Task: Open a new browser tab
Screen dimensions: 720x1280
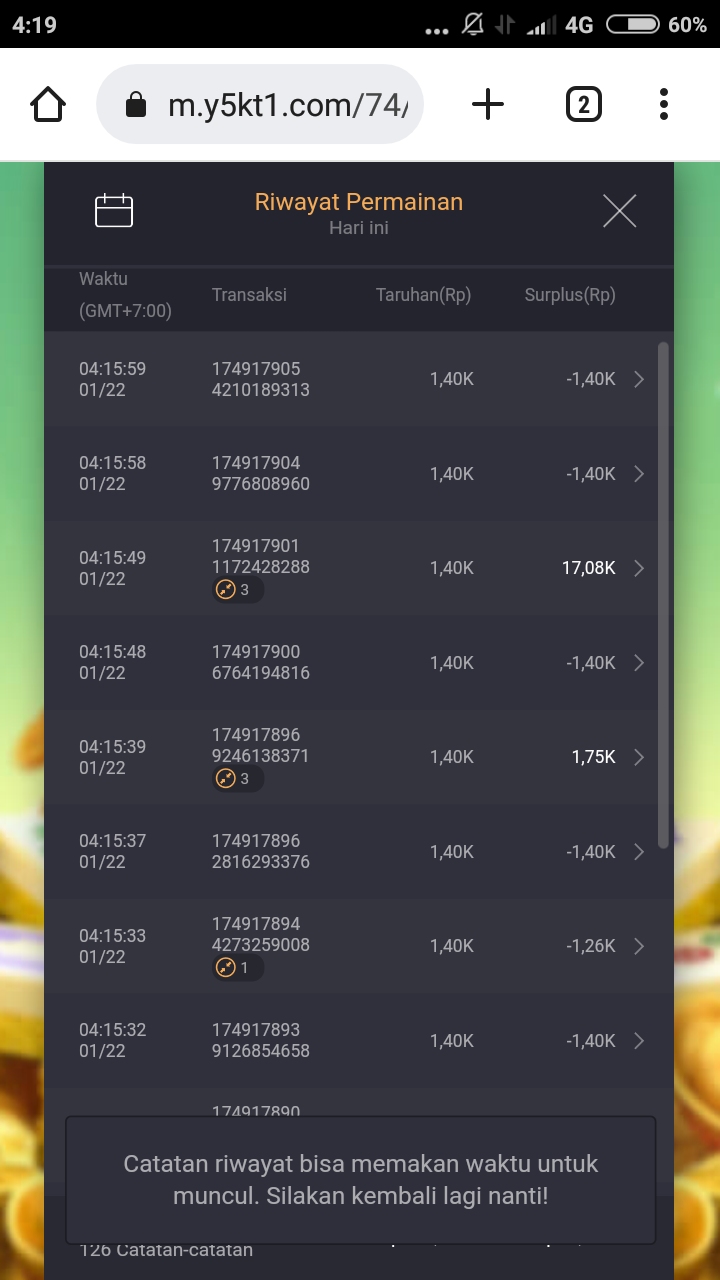Action: (x=488, y=104)
